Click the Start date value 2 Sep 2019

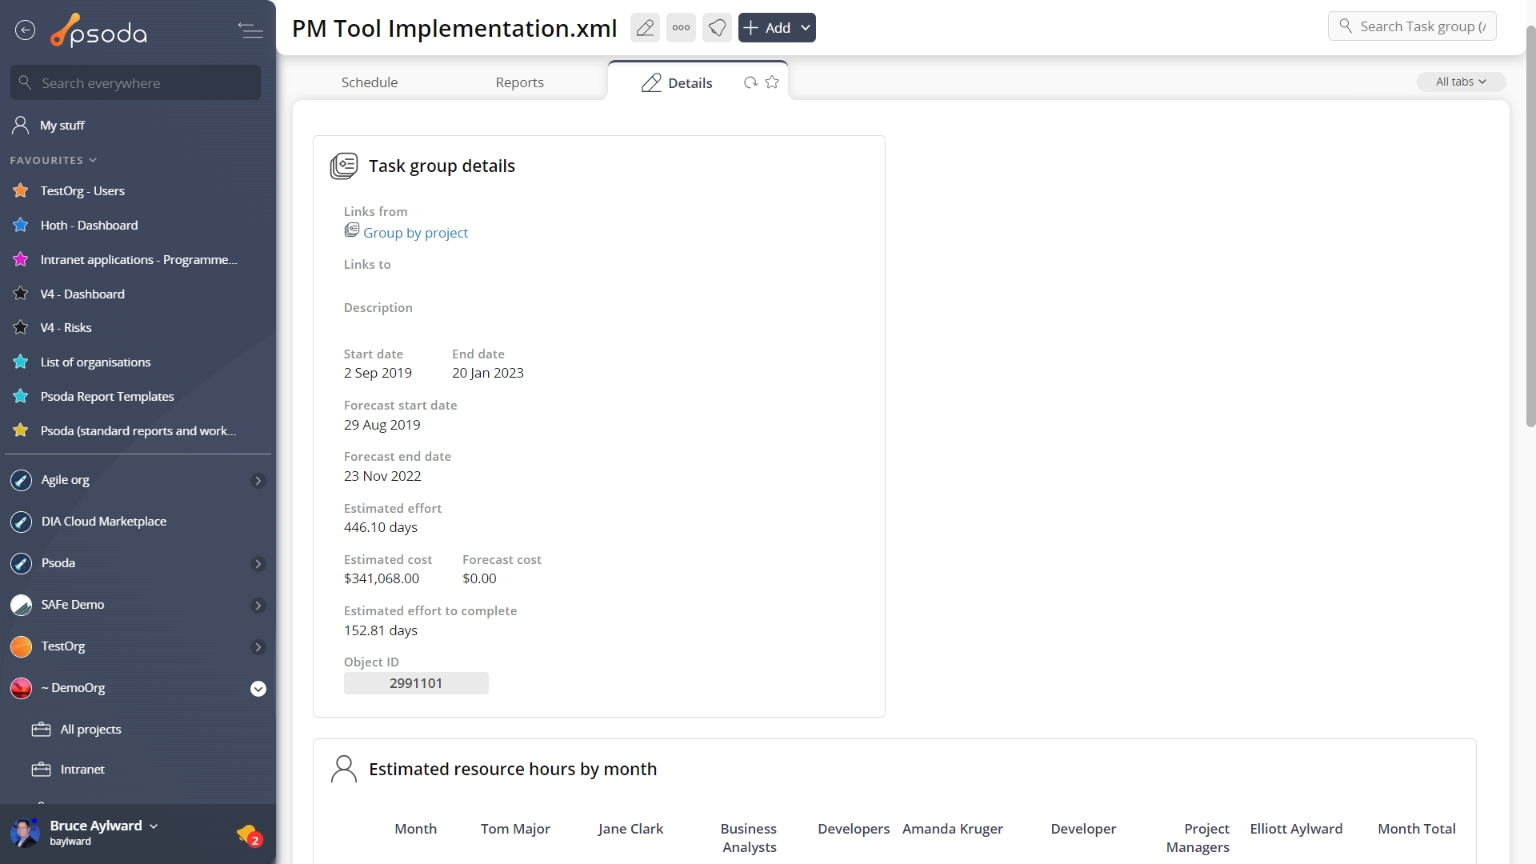[378, 373]
